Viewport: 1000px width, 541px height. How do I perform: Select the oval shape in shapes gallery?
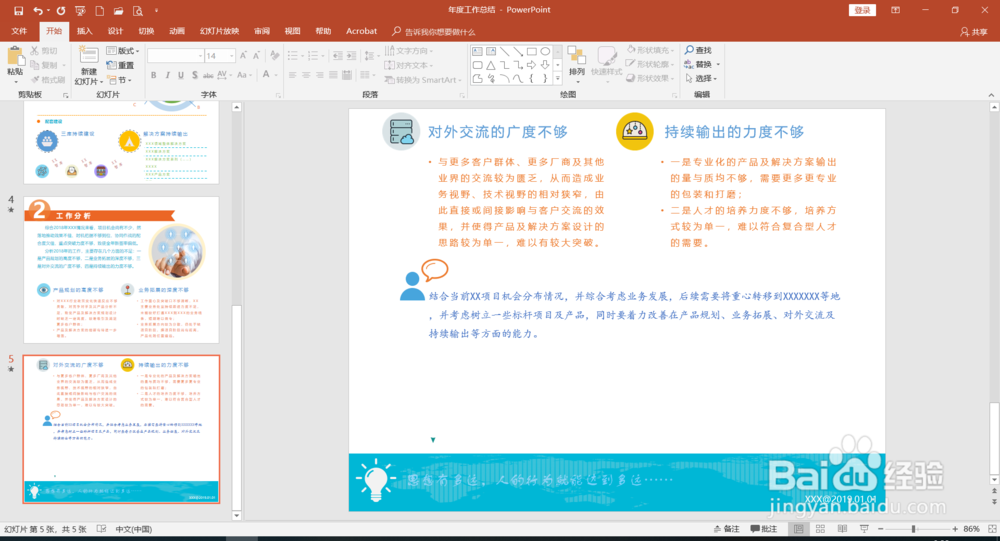click(545, 51)
